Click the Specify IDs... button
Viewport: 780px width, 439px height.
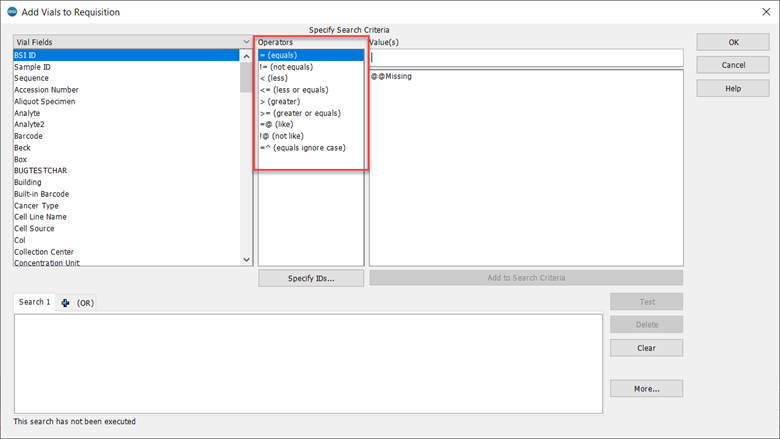311,278
